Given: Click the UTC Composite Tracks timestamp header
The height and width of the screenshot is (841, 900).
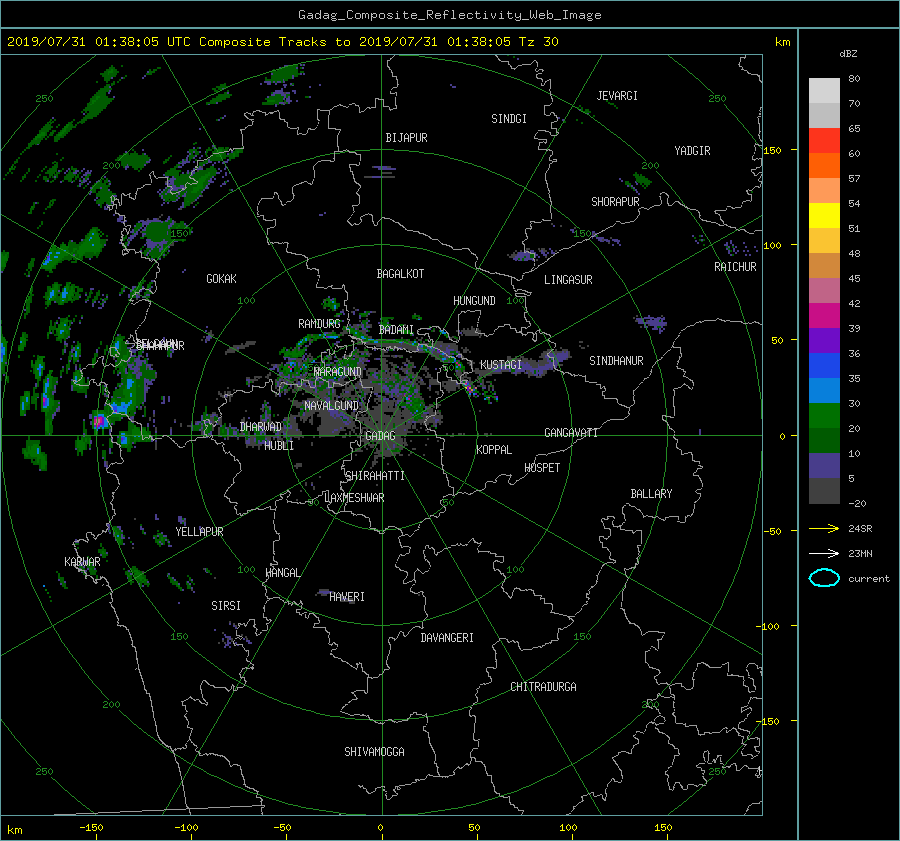Looking at the screenshot, I should click(282, 42).
